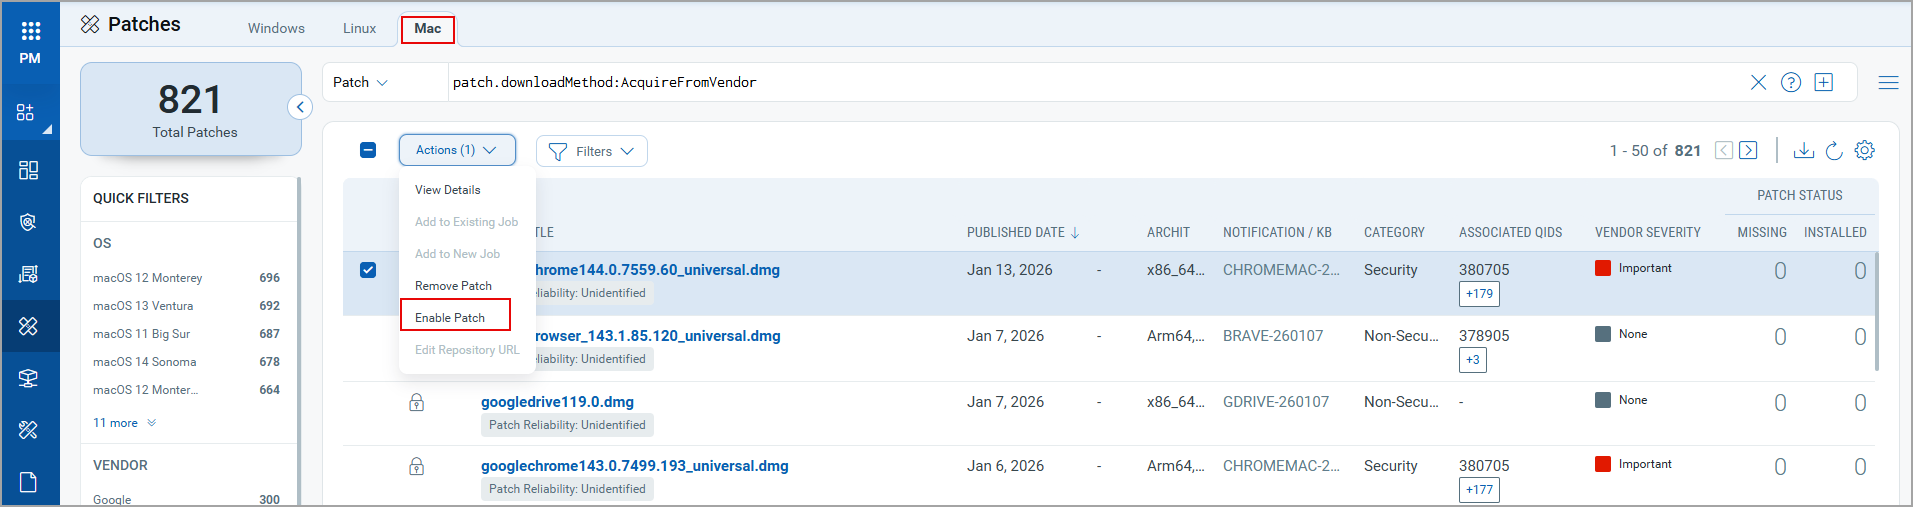Click the lock icon beside googledrive119.0.dmg
Image resolution: width=1913 pixels, height=507 pixels.
(x=417, y=402)
